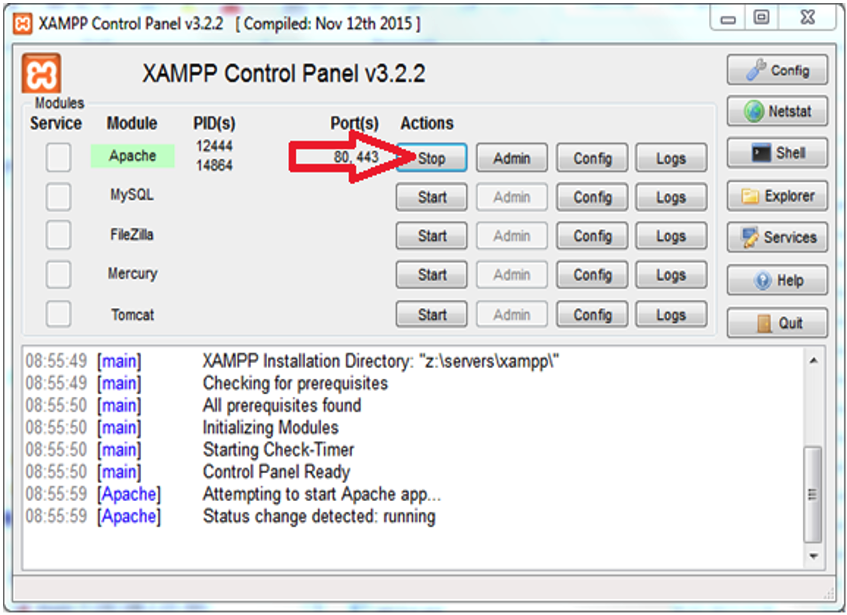Click log line "Checking for prerequisites"
847x615 pixels.
(295, 383)
